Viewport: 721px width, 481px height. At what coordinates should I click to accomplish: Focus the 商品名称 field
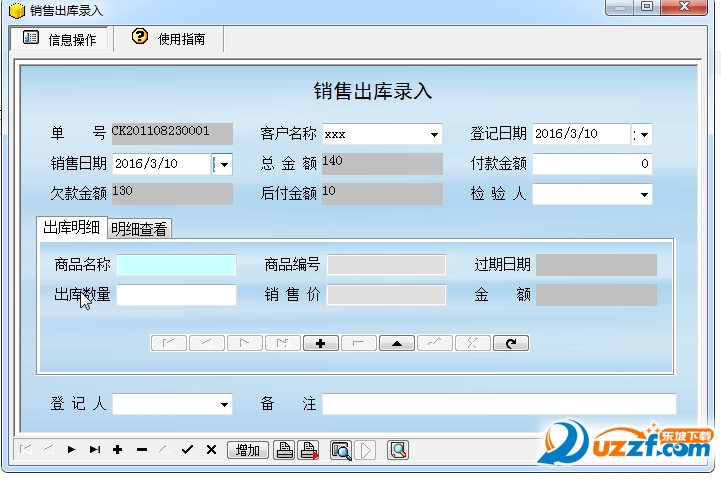[177, 265]
